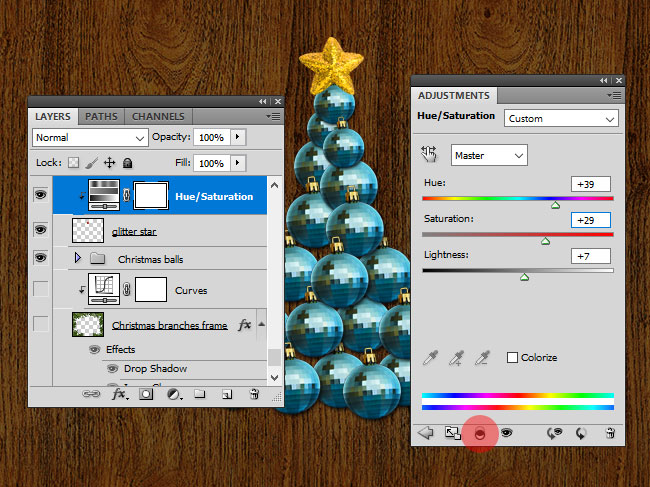The width and height of the screenshot is (650, 487).
Task: Open the Fill slider arrow
Action: (x=238, y=162)
